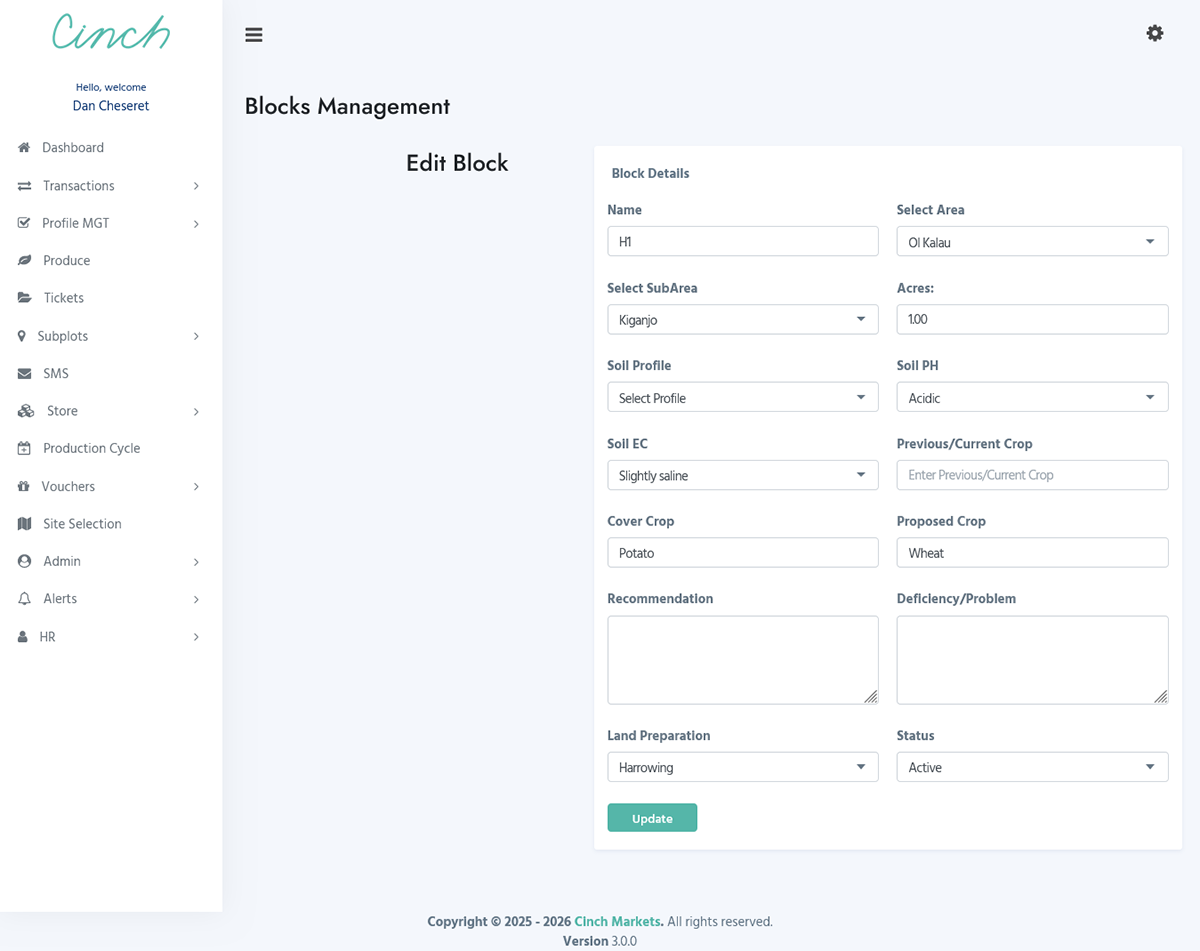Open the Tickets icon in the navigation
1200x951 pixels.
tap(22, 297)
